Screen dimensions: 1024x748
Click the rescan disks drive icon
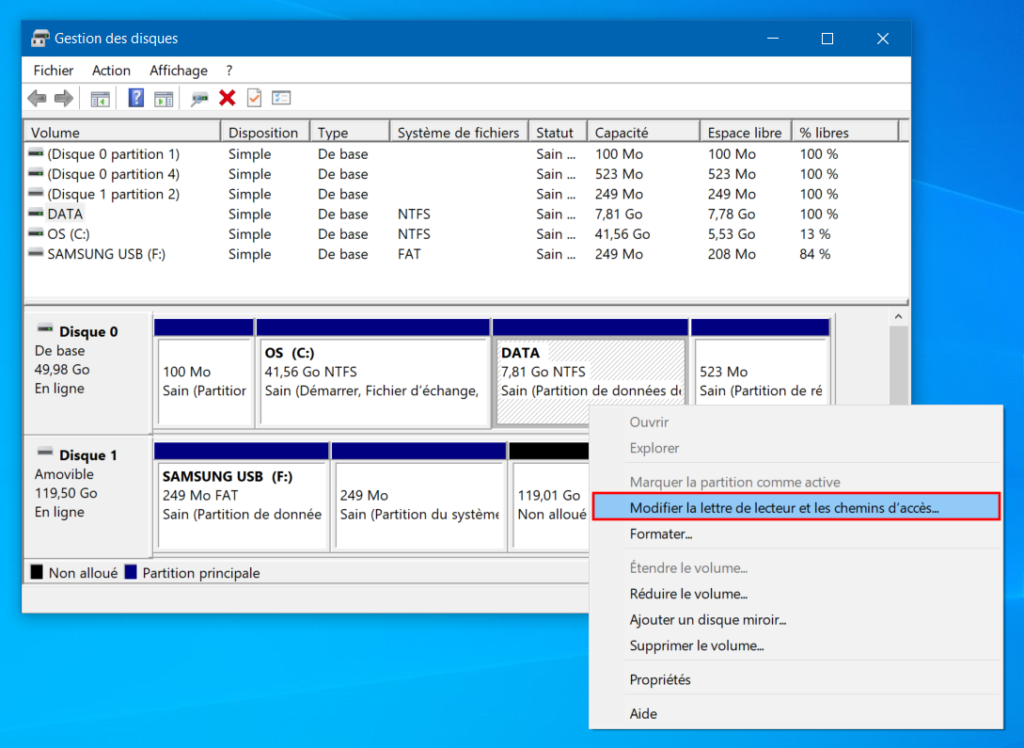[x=199, y=99]
